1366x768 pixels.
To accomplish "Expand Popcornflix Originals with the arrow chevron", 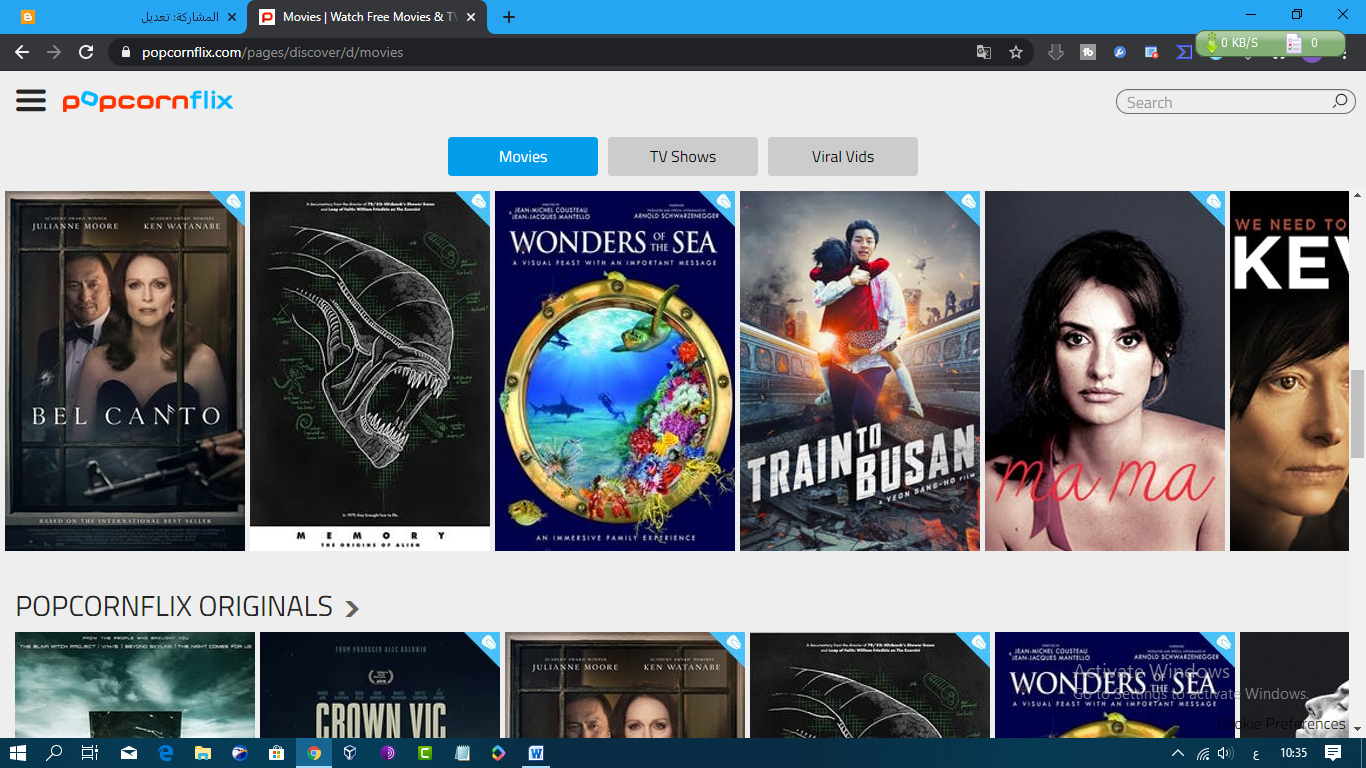I will pos(351,608).
